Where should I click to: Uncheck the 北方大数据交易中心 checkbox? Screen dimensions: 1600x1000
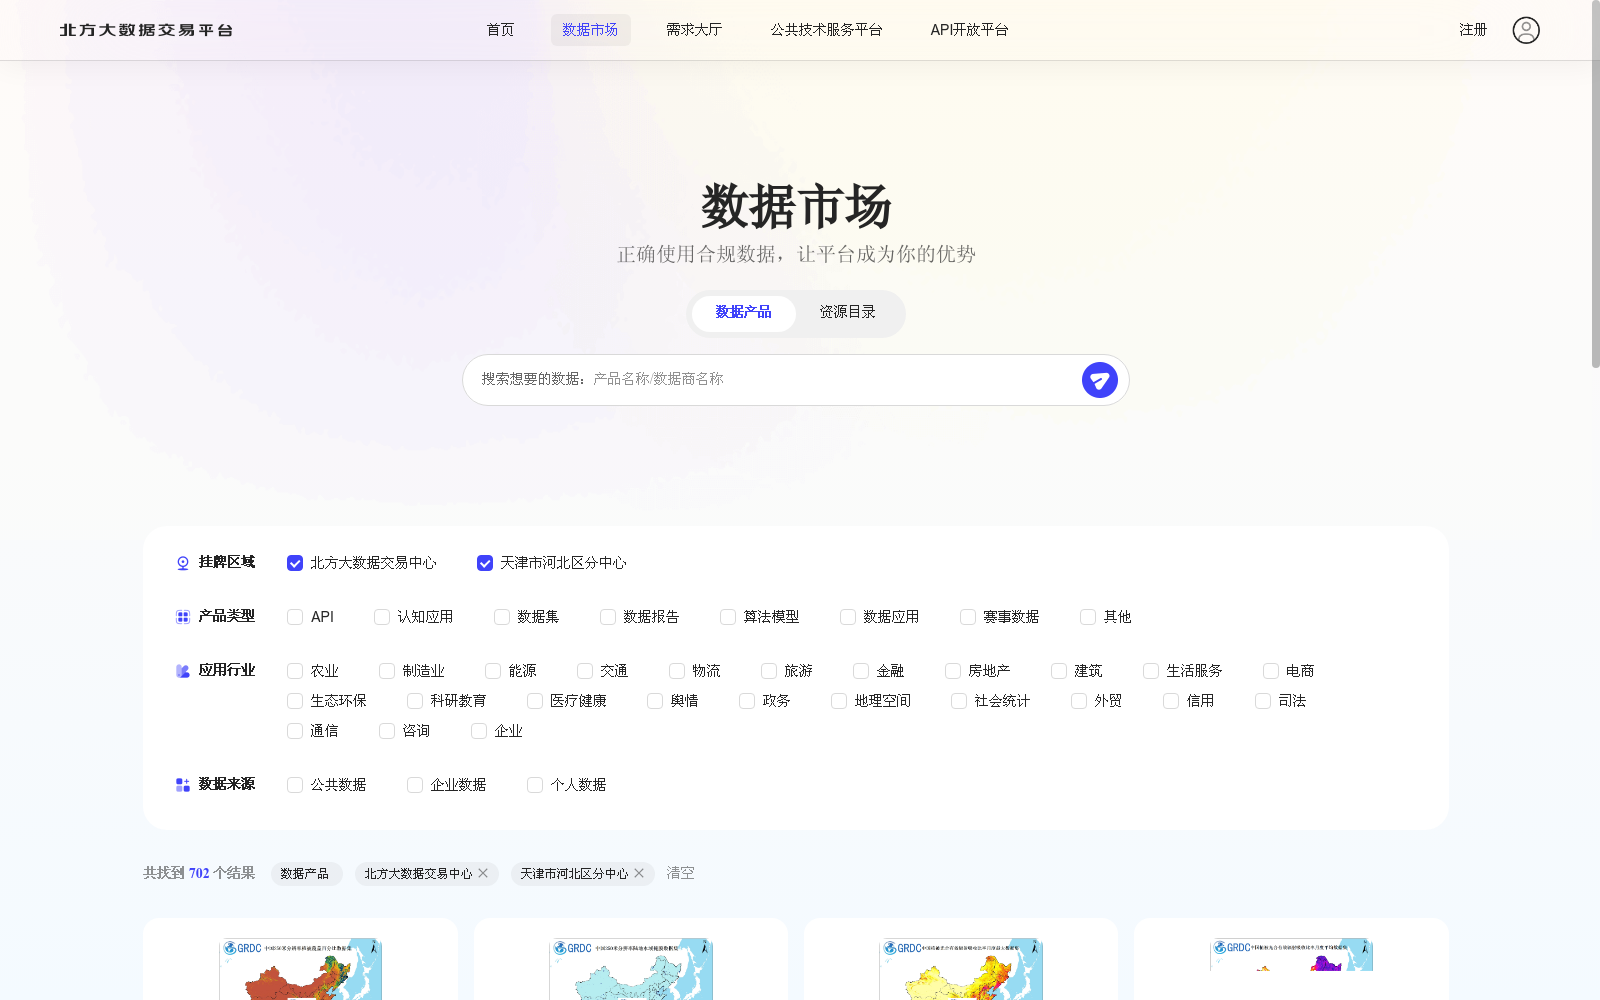click(294, 563)
